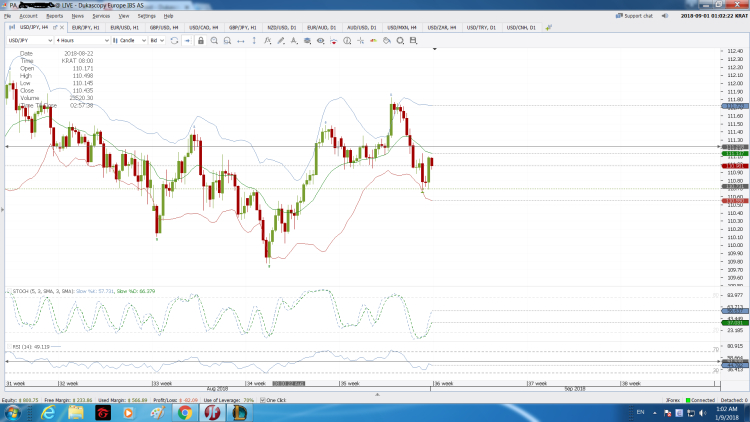This screenshot has width=750, height=422.
Task: Open the Reports menu
Action: (55, 16)
